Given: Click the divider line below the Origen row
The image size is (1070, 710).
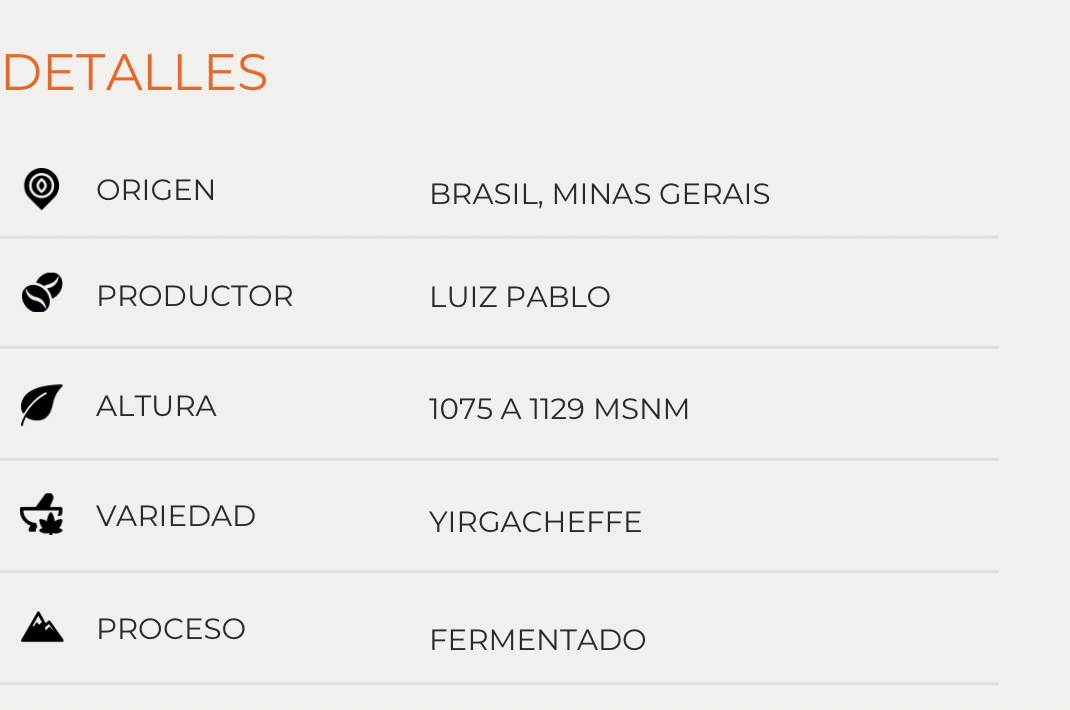Looking at the screenshot, I should pyautogui.click(x=500, y=238).
